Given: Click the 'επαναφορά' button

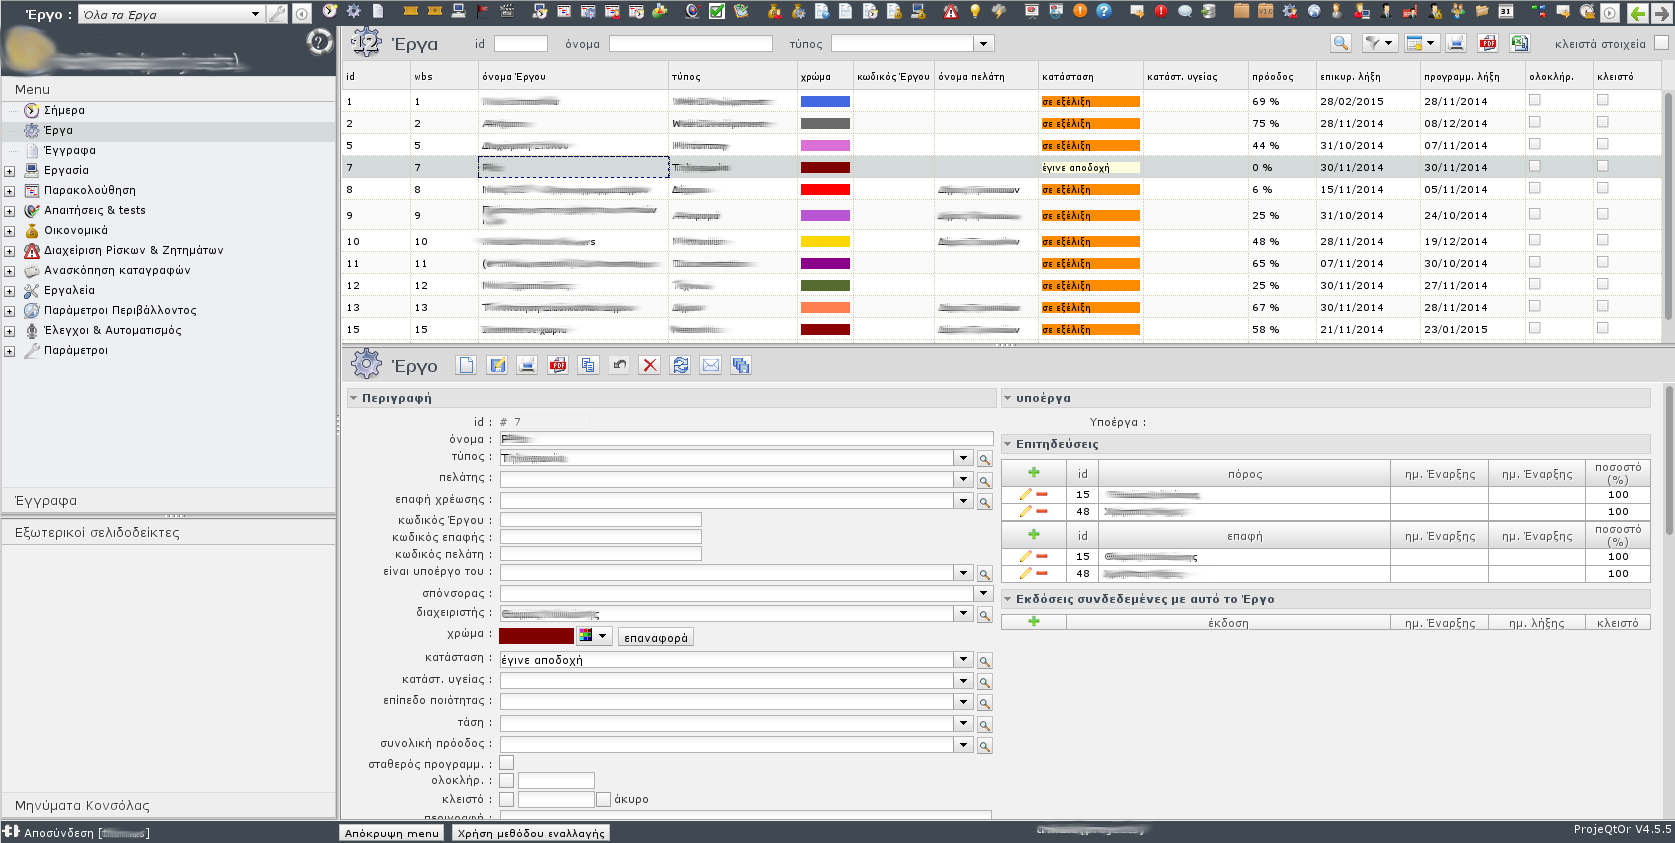Looking at the screenshot, I should click(x=655, y=637).
